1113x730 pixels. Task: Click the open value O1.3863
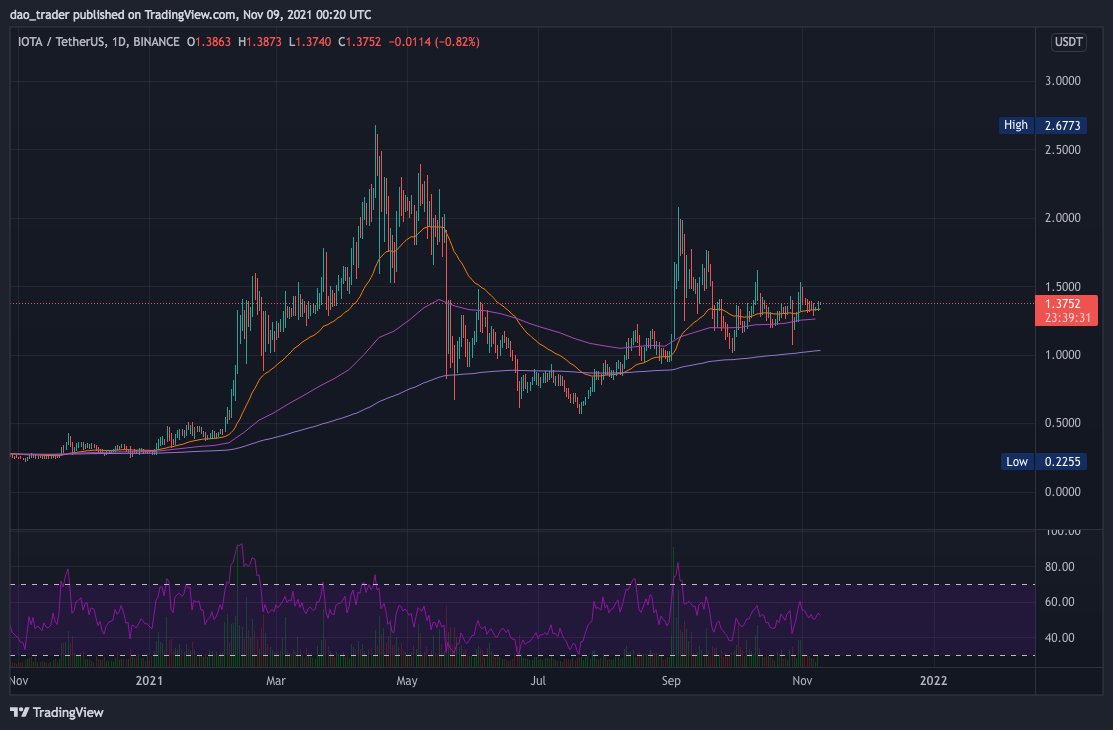(209, 42)
